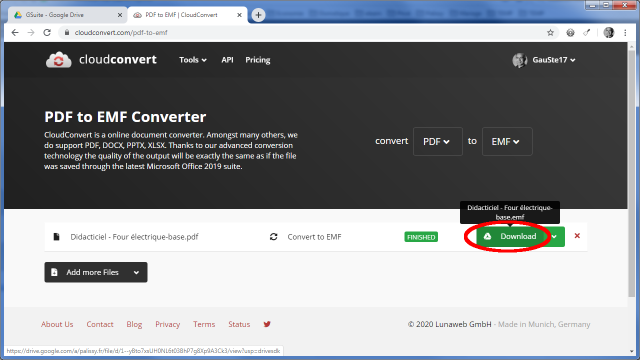
Task: Click the conversion refresh arrows icon
Action: click(273, 237)
